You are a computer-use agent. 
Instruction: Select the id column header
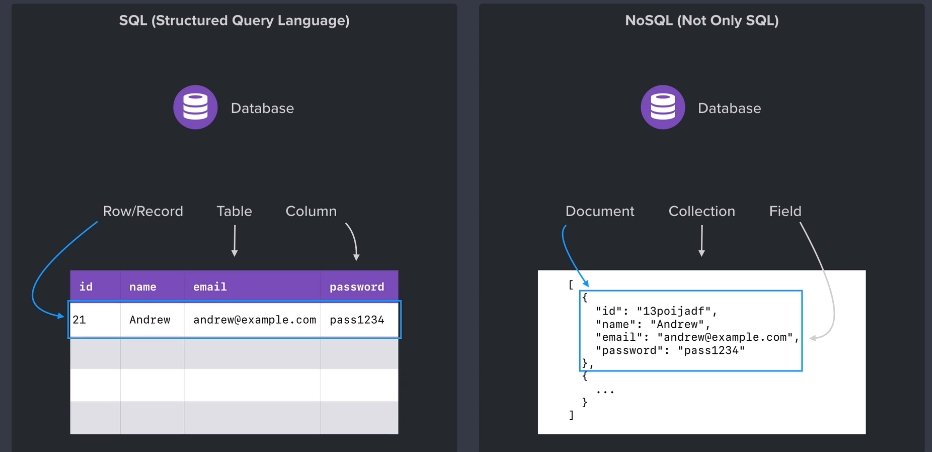click(x=86, y=287)
